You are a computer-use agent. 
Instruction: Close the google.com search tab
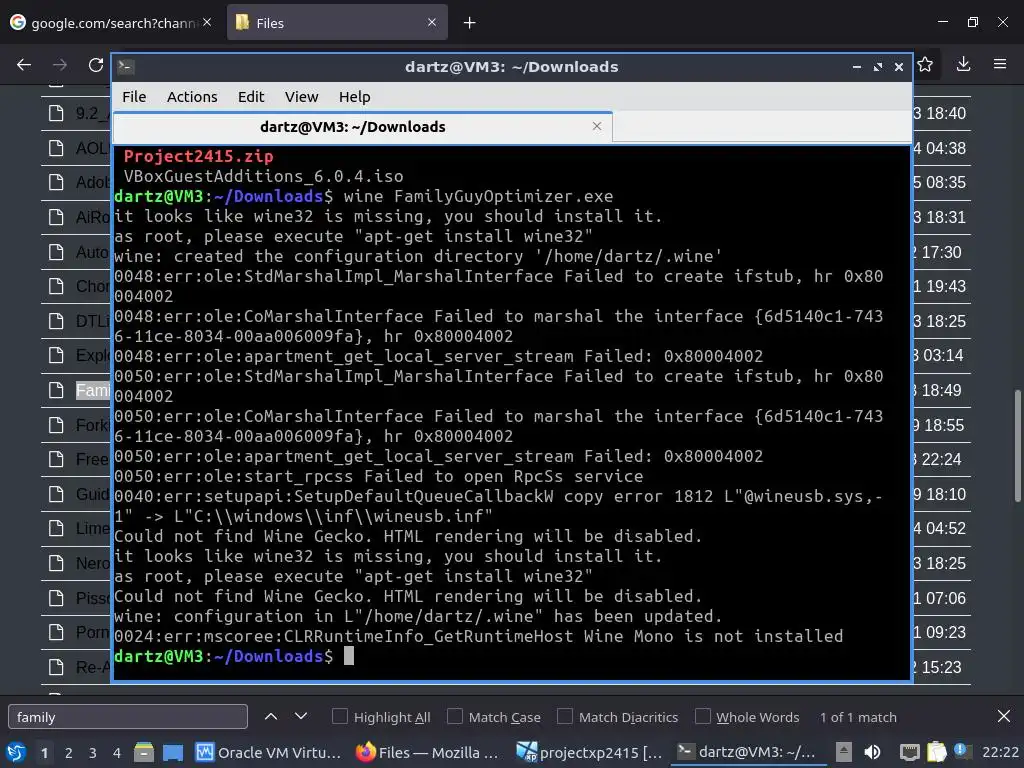pos(207,22)
